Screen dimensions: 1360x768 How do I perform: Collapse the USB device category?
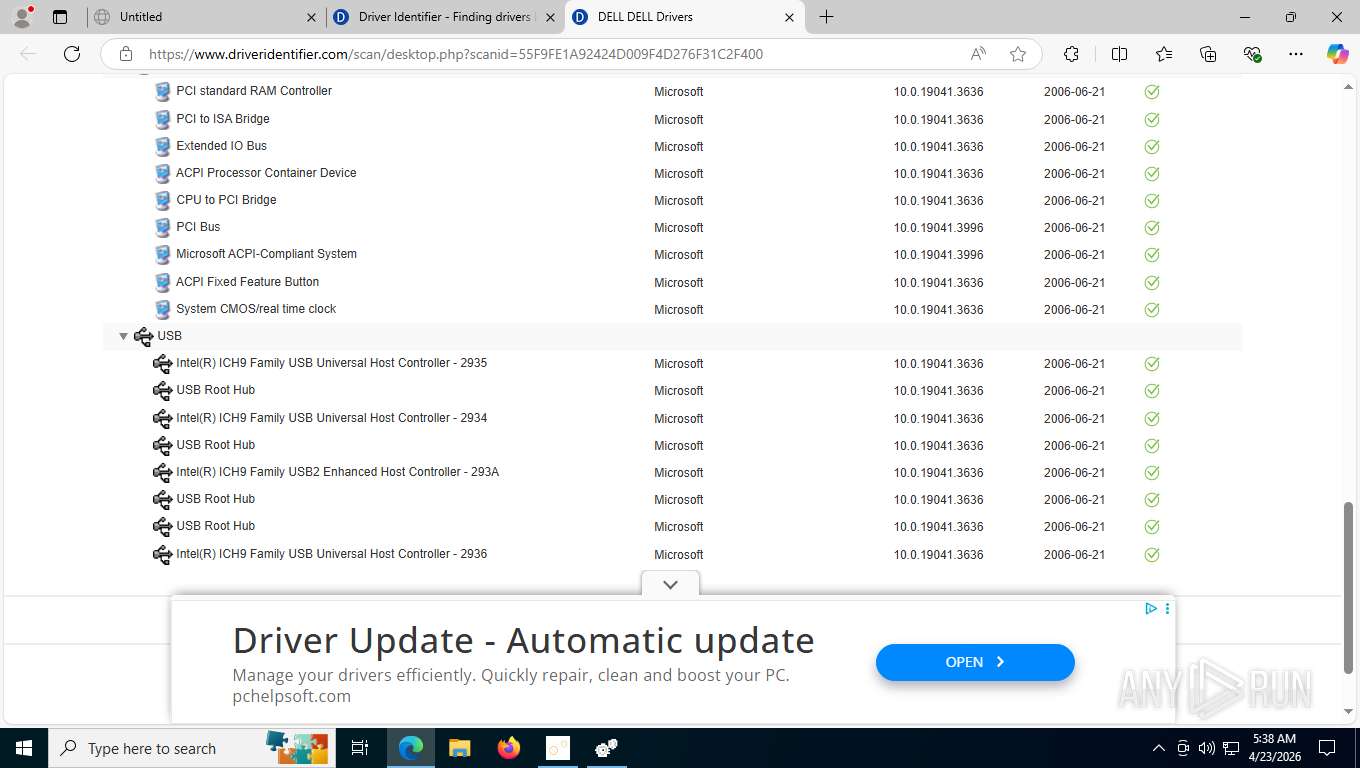pos(124,336)
